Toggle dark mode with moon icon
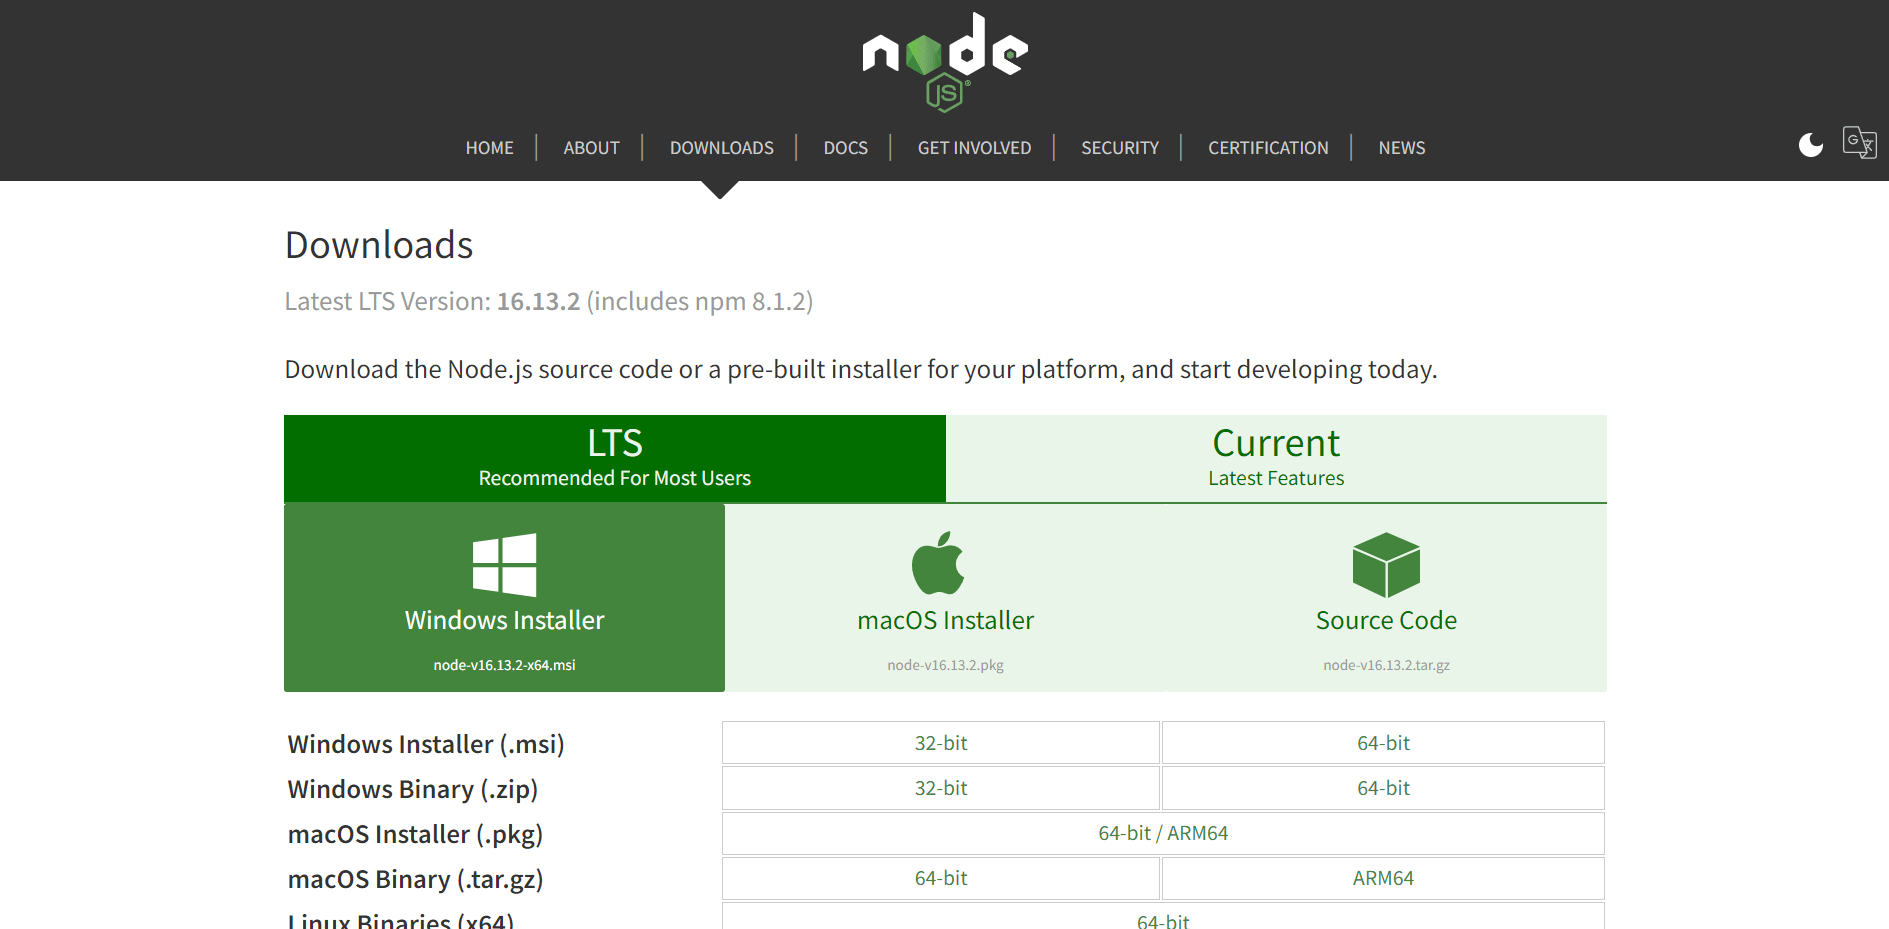Screen dimensions: 1889x929 click(1810, 145)
